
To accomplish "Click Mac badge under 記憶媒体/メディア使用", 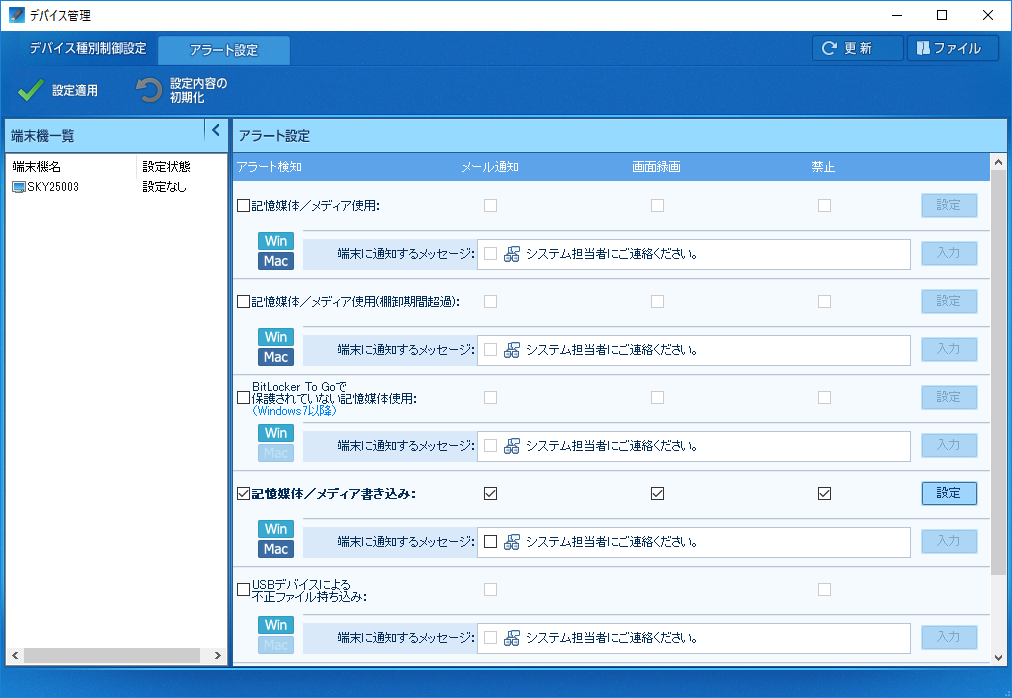I will [276, 261].
